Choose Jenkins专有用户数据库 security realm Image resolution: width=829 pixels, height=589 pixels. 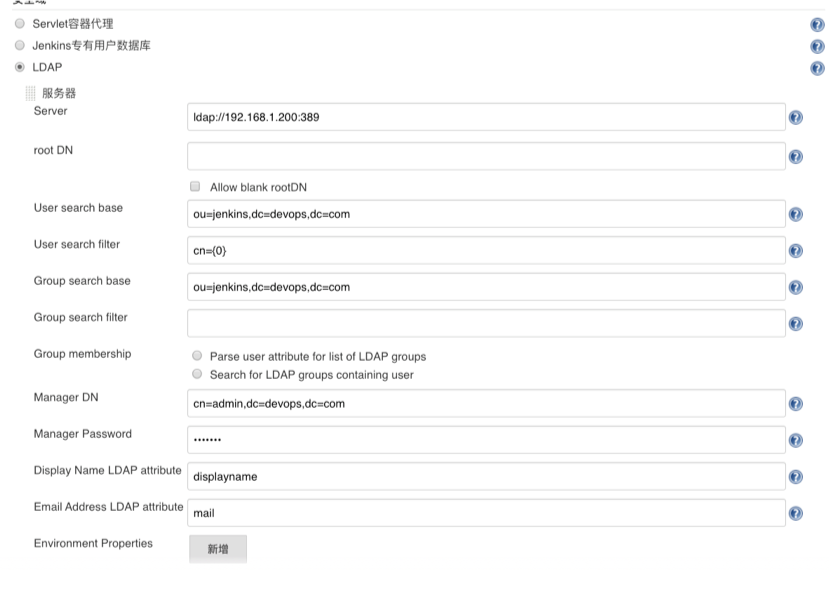tap(20, 46)
